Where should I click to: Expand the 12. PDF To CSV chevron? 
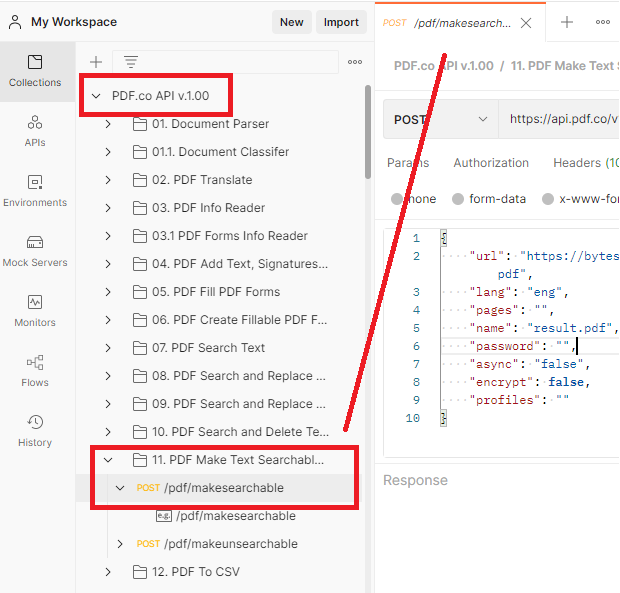point(108,572)
